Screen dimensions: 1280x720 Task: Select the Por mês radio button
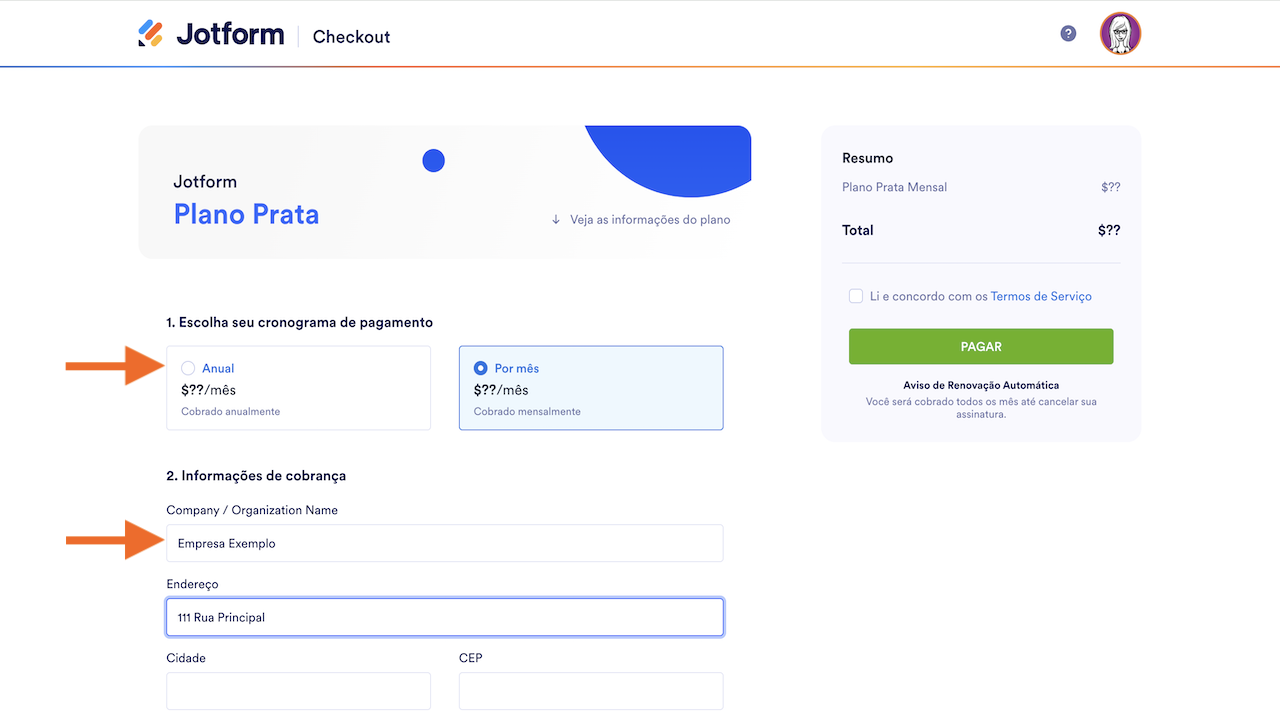(481, 368)
